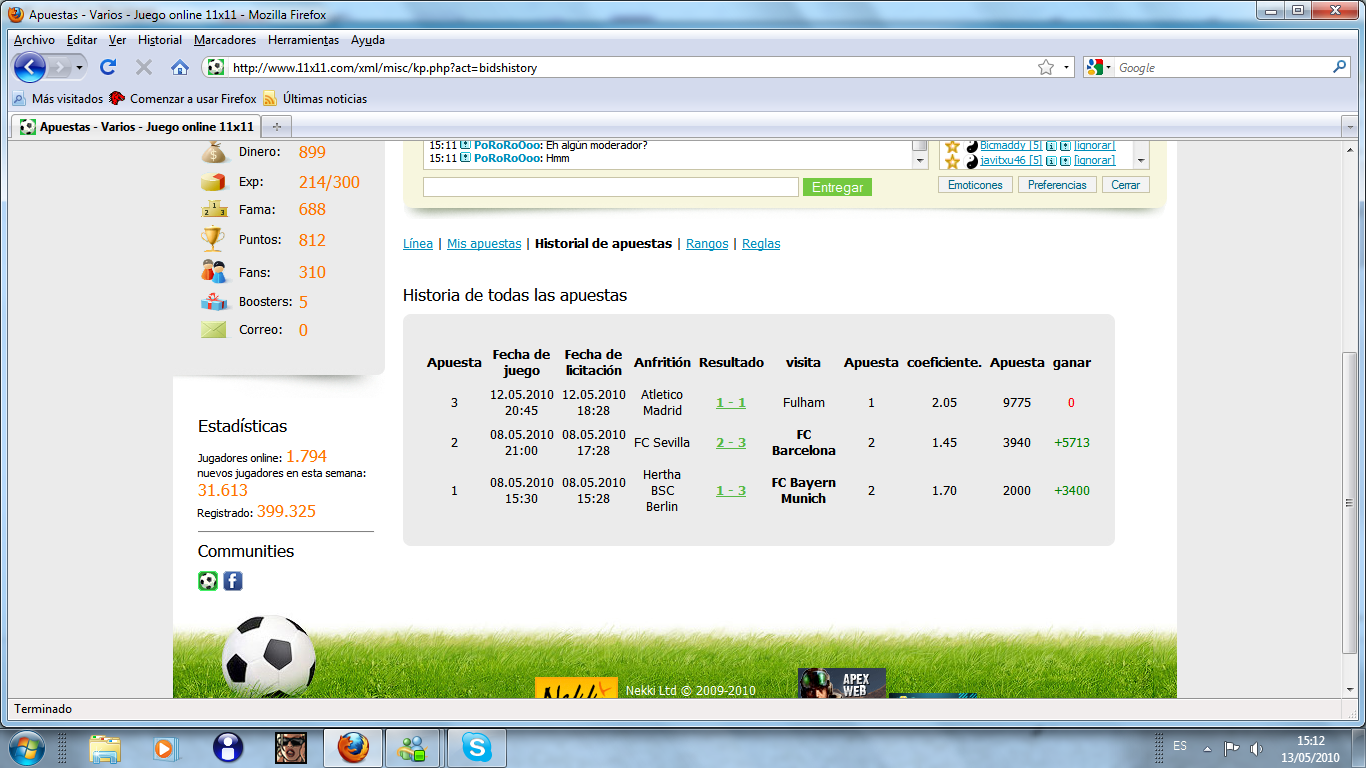Screen dimensions: 1366x768
Task: Open the Facebook community icon
Action: (x=233, y=581)
